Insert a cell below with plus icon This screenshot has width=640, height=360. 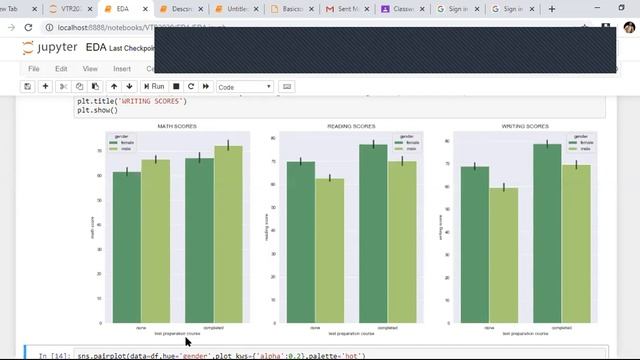tap(45, 87)
